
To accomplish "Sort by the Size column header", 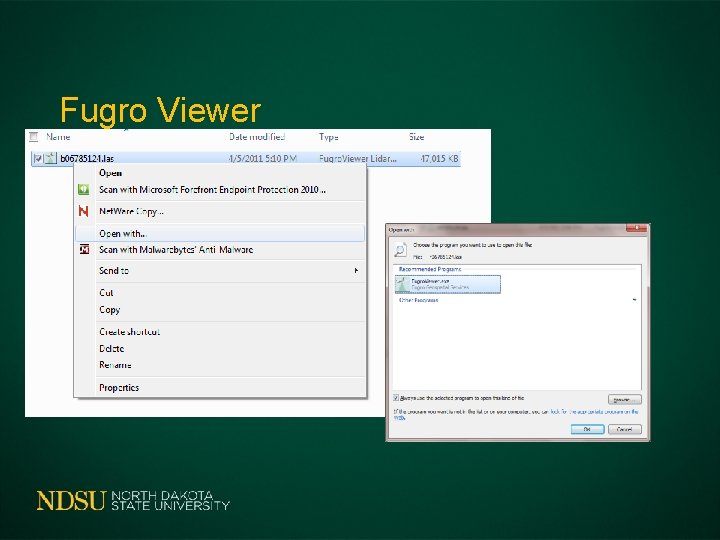I will coord(416,137).
